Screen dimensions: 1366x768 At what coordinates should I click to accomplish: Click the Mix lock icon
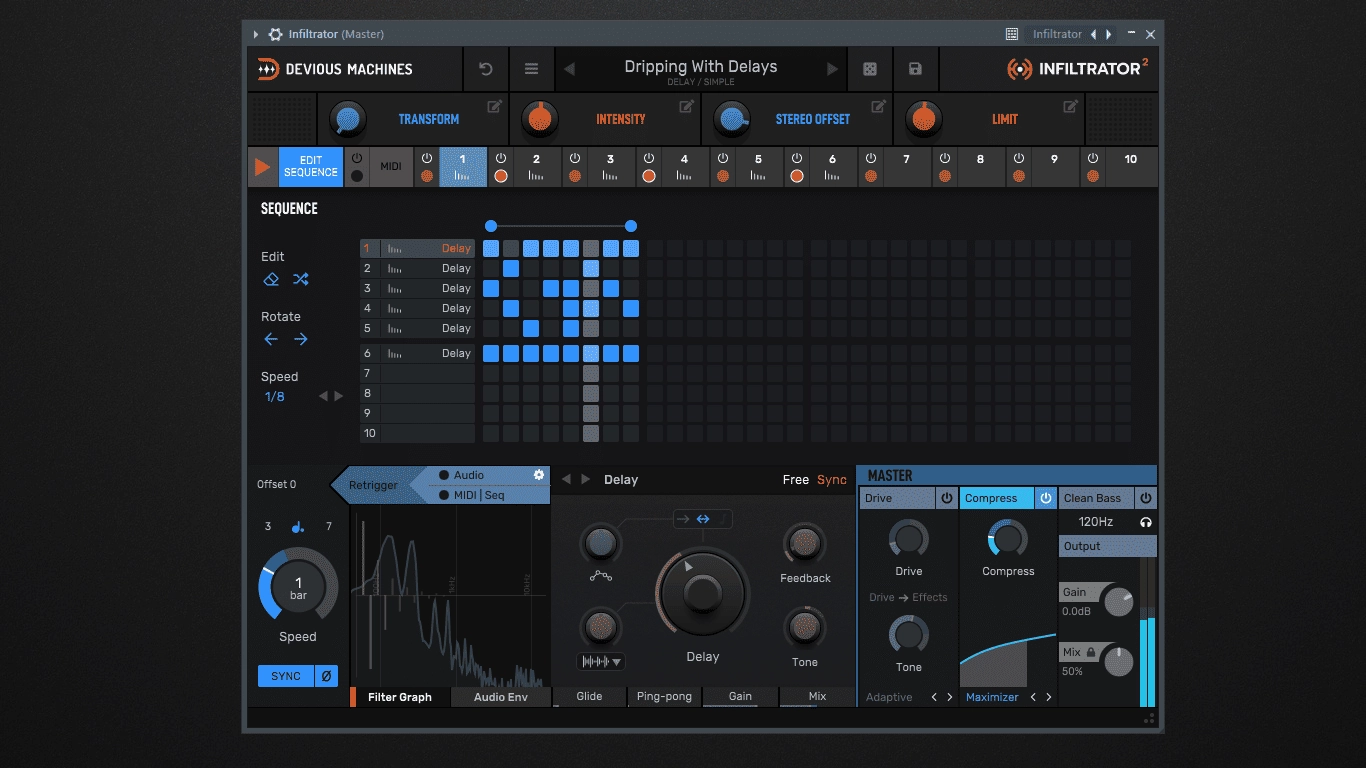click(x=1091, y=652)
